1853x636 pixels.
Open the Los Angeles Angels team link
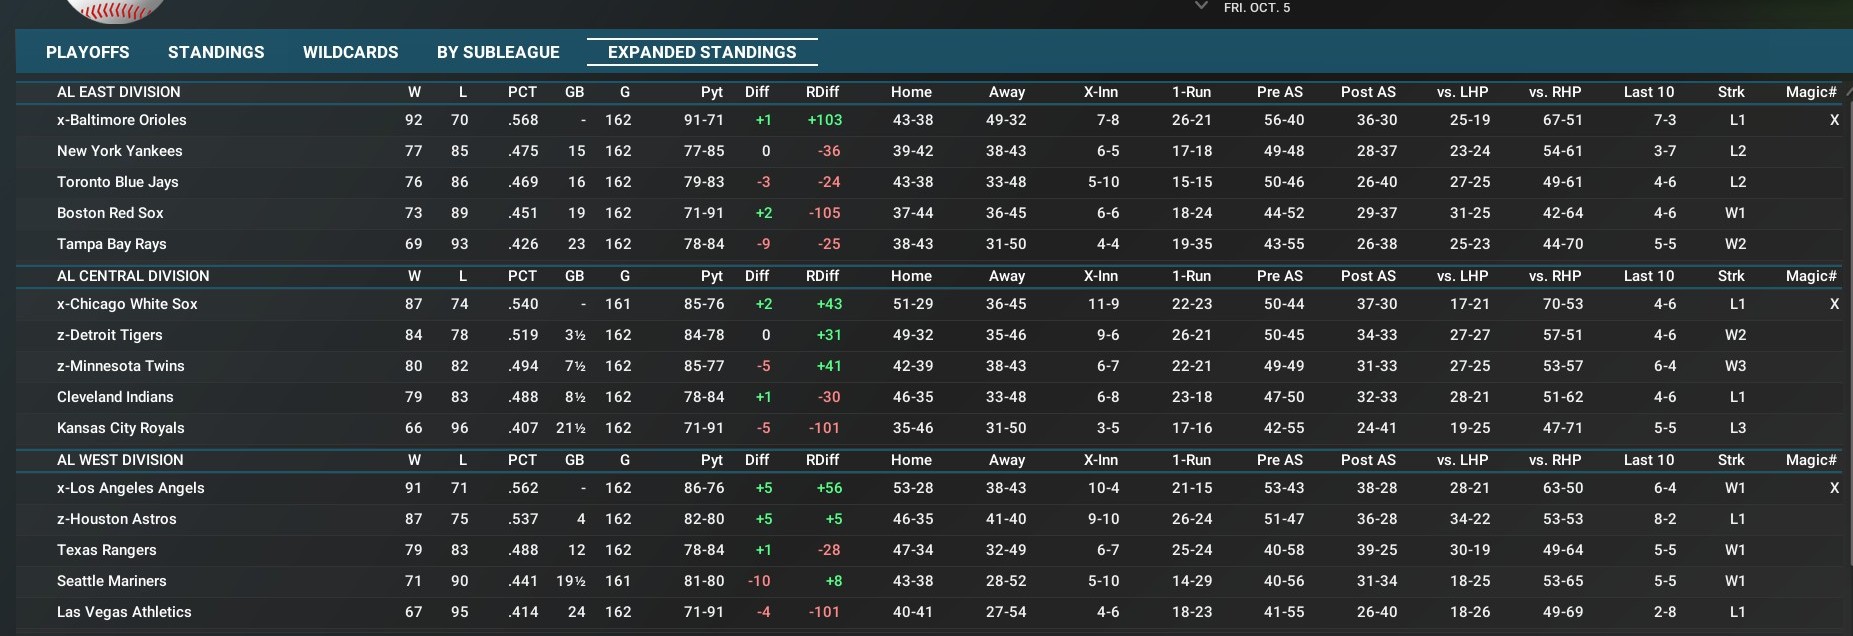click(x=130, y=488)
